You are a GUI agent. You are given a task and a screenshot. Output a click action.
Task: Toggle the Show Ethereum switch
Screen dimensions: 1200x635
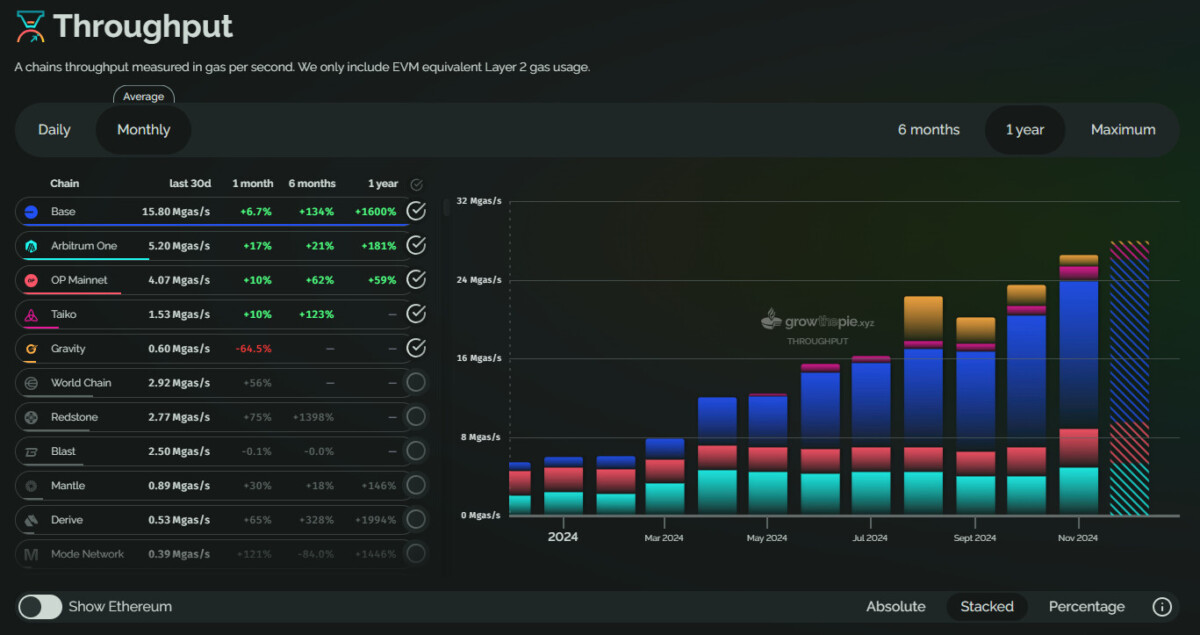(40, 607)
